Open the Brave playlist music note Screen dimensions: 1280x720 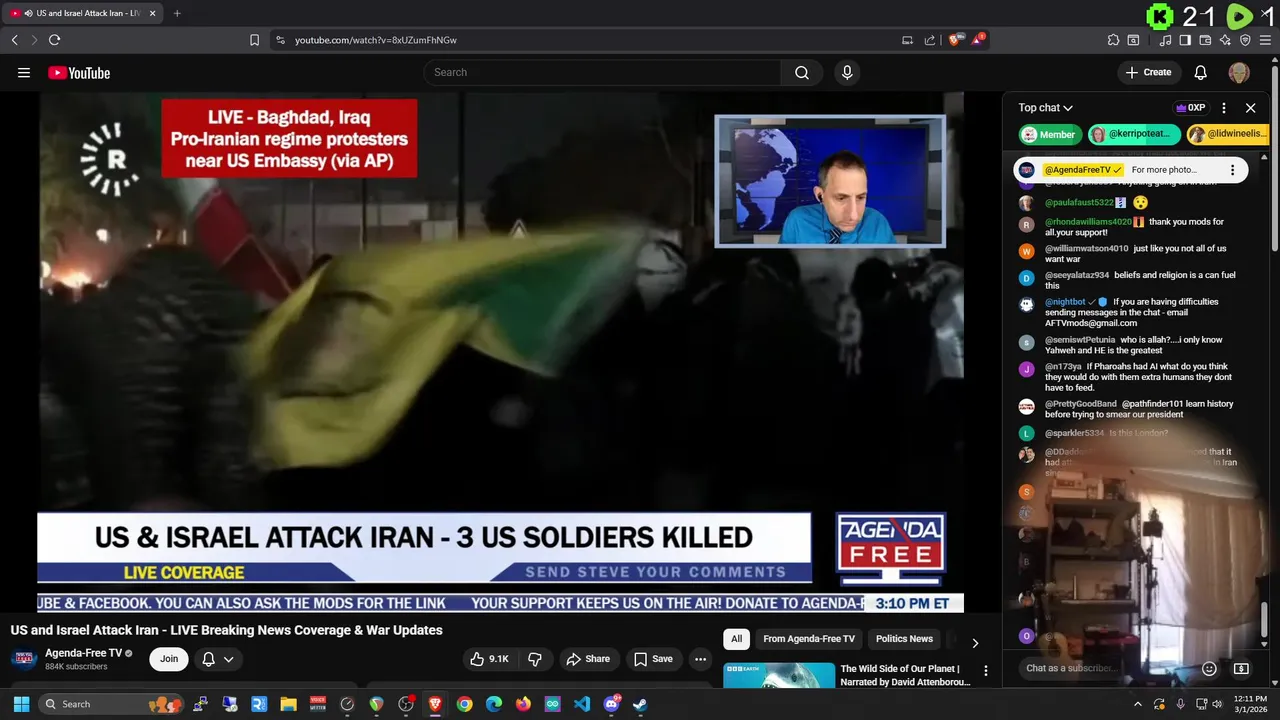point(1166,40)
